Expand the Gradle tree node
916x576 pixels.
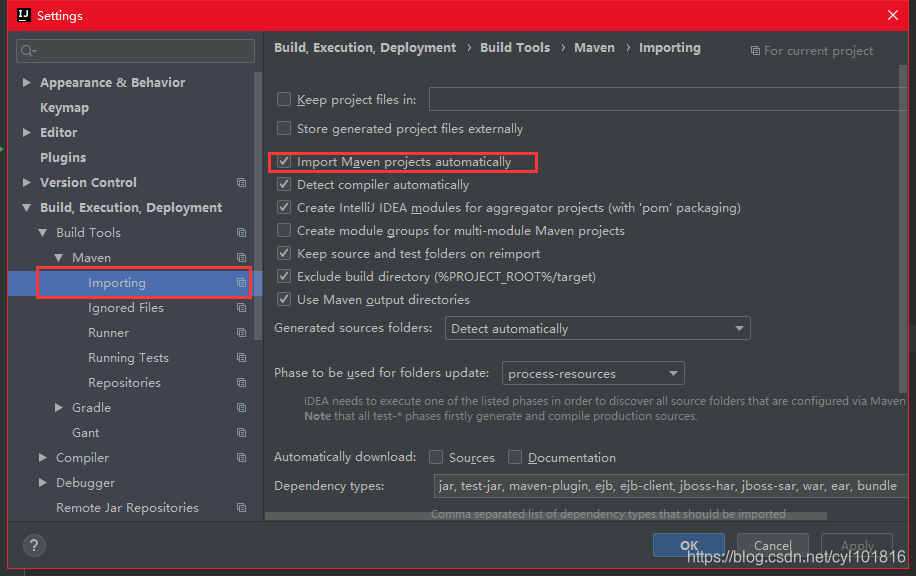58,408
